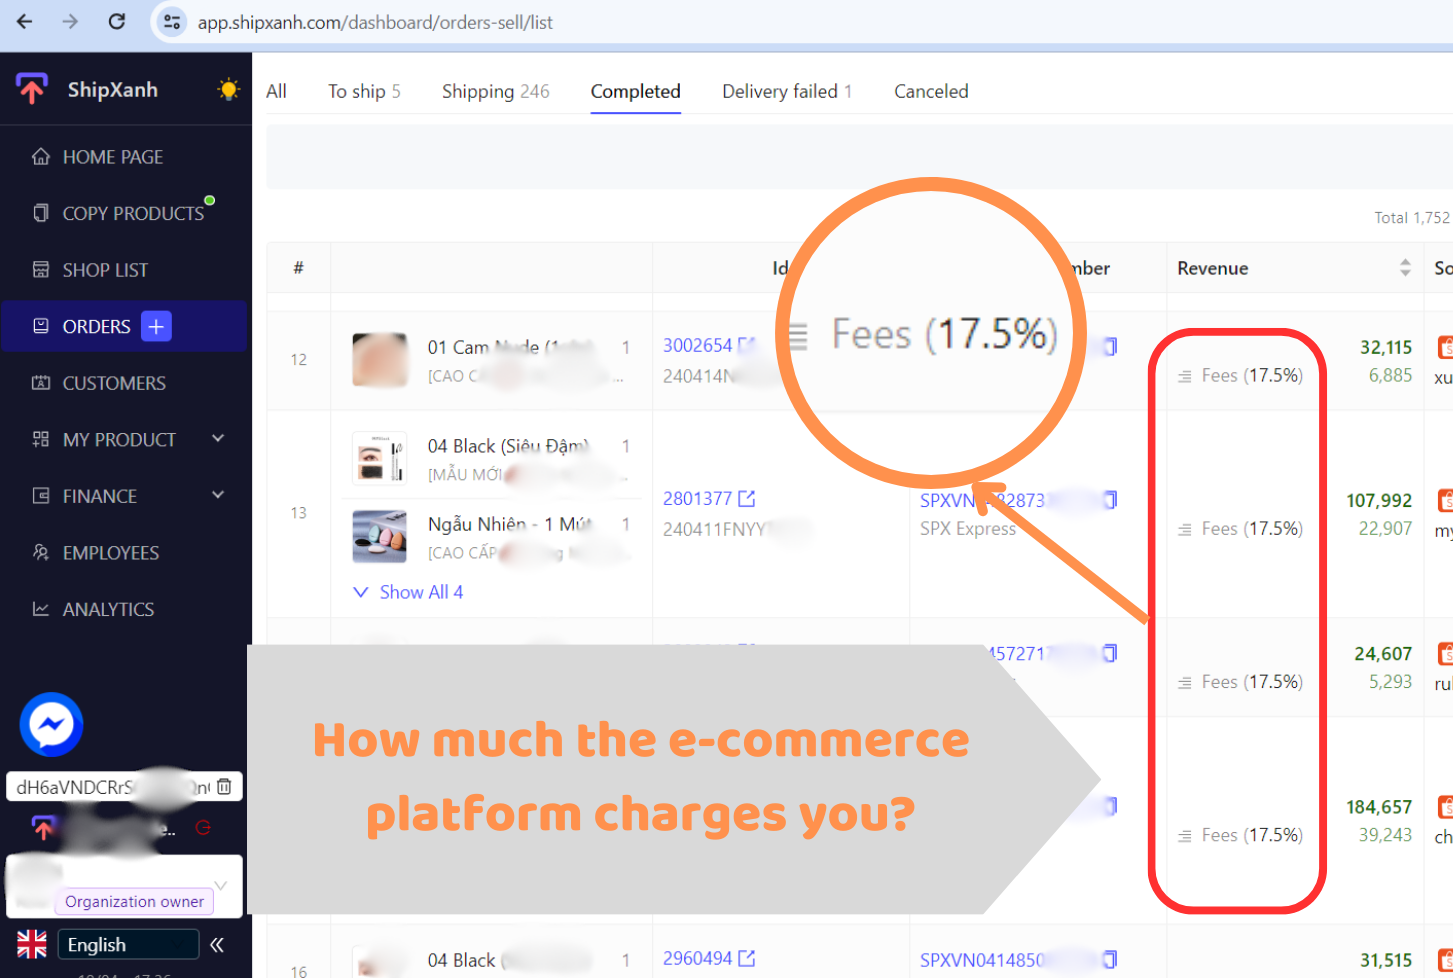Toggle theme with the sun icon

coord(228,89)
